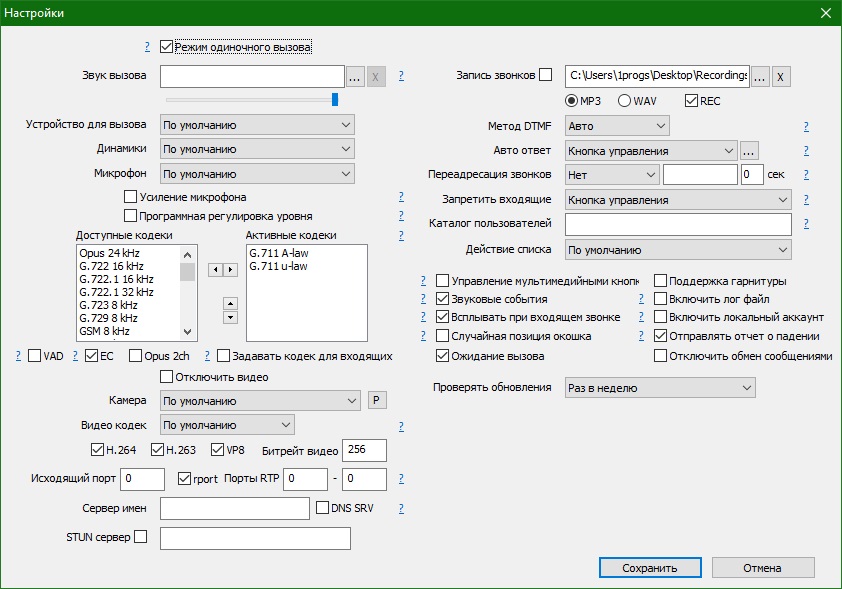Image resolution: width=842 pixels, height=589 pixels.
Task: Open list action dropdown
Action: pyautogui.click(x=678, y=250)
